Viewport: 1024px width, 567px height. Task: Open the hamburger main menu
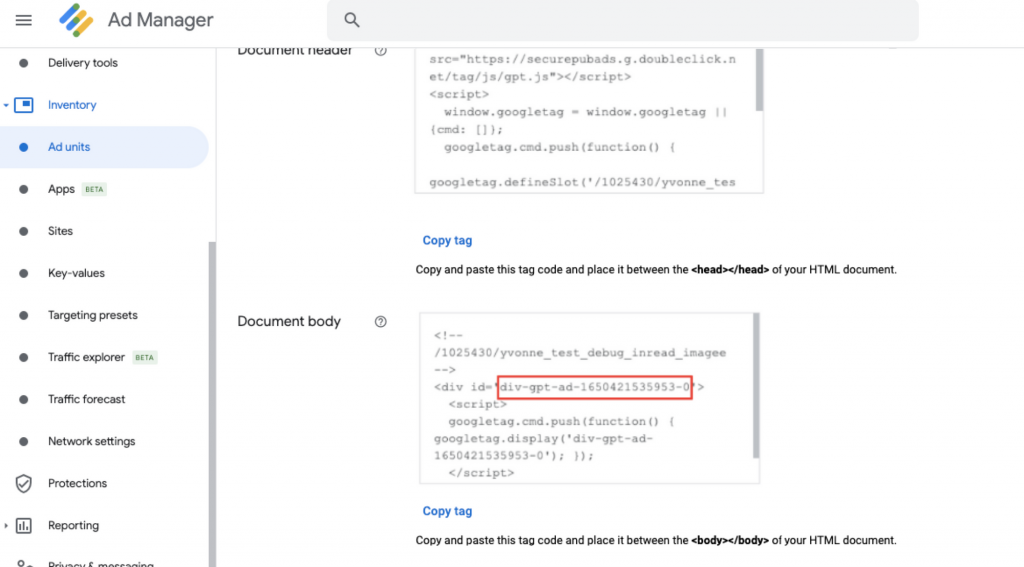pyautogui.click(x=24, y=20)
